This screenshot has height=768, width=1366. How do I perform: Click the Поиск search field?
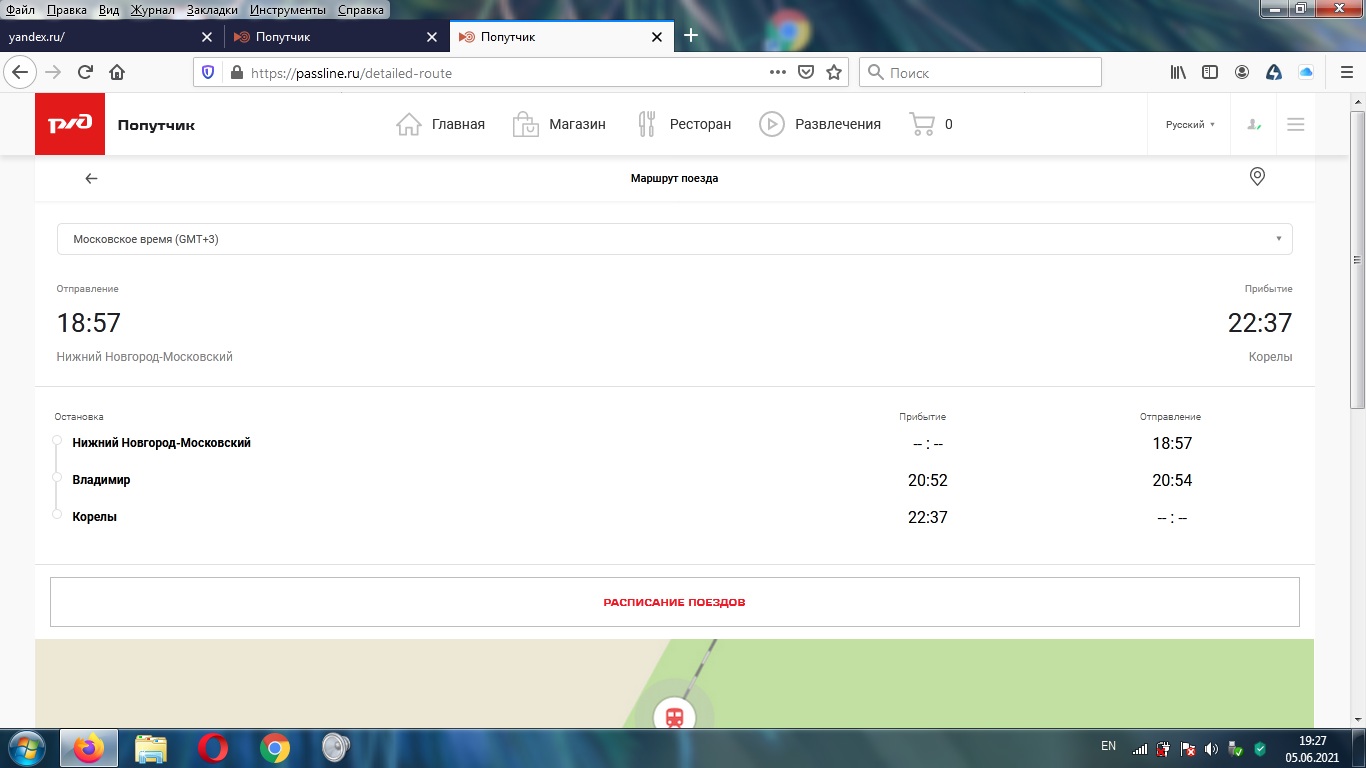(980, 72)
